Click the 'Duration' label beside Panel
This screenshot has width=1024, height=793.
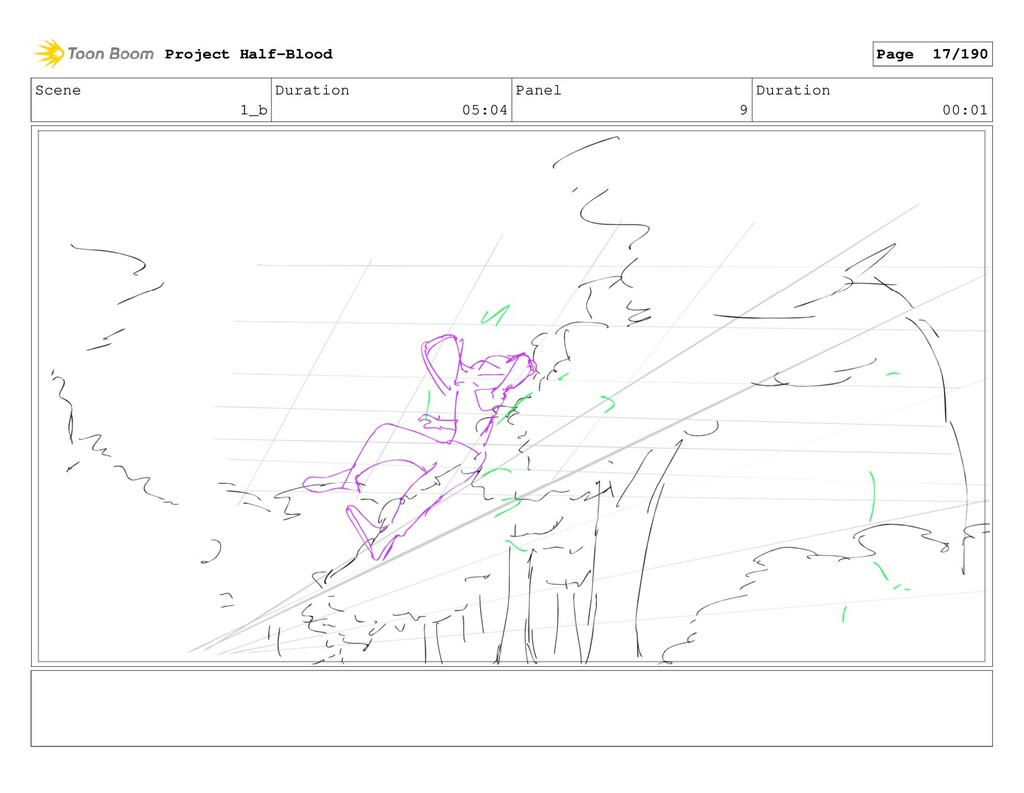(x=793, y=90)
